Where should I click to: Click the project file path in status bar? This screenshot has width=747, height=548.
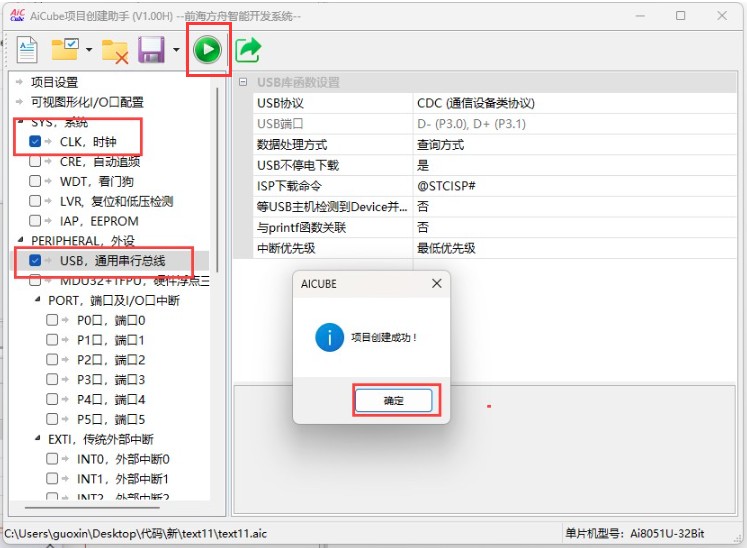(x=136, y=533)
